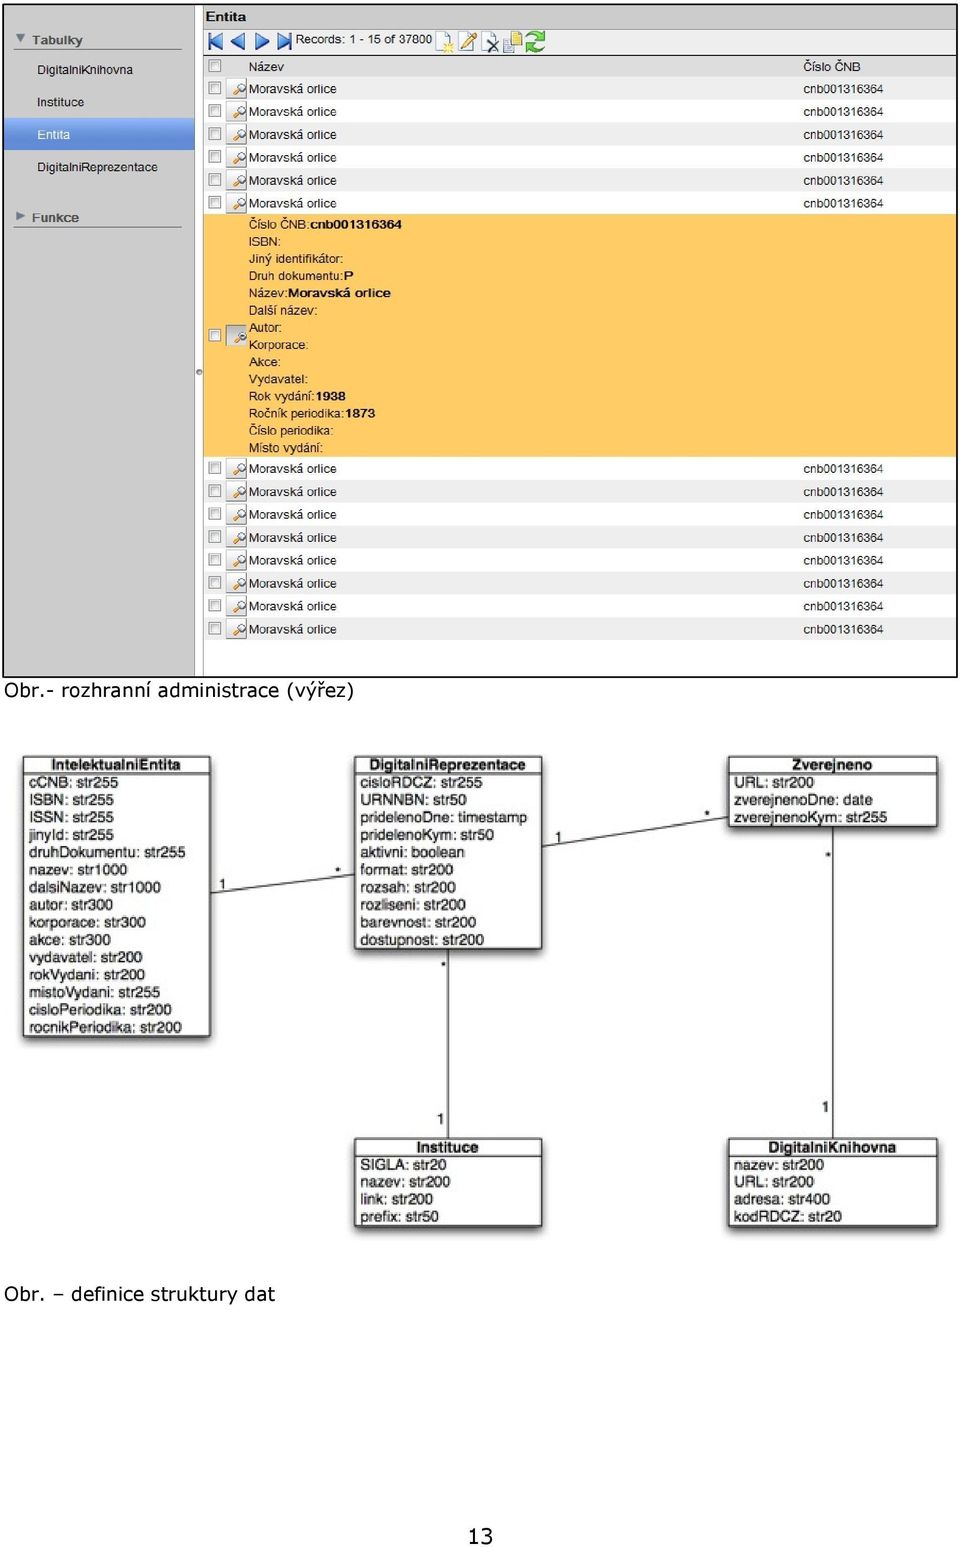Screen dimensions: 960x1547
Task: Click the 'ISBN:' detail line
Action: coord(265,242)
